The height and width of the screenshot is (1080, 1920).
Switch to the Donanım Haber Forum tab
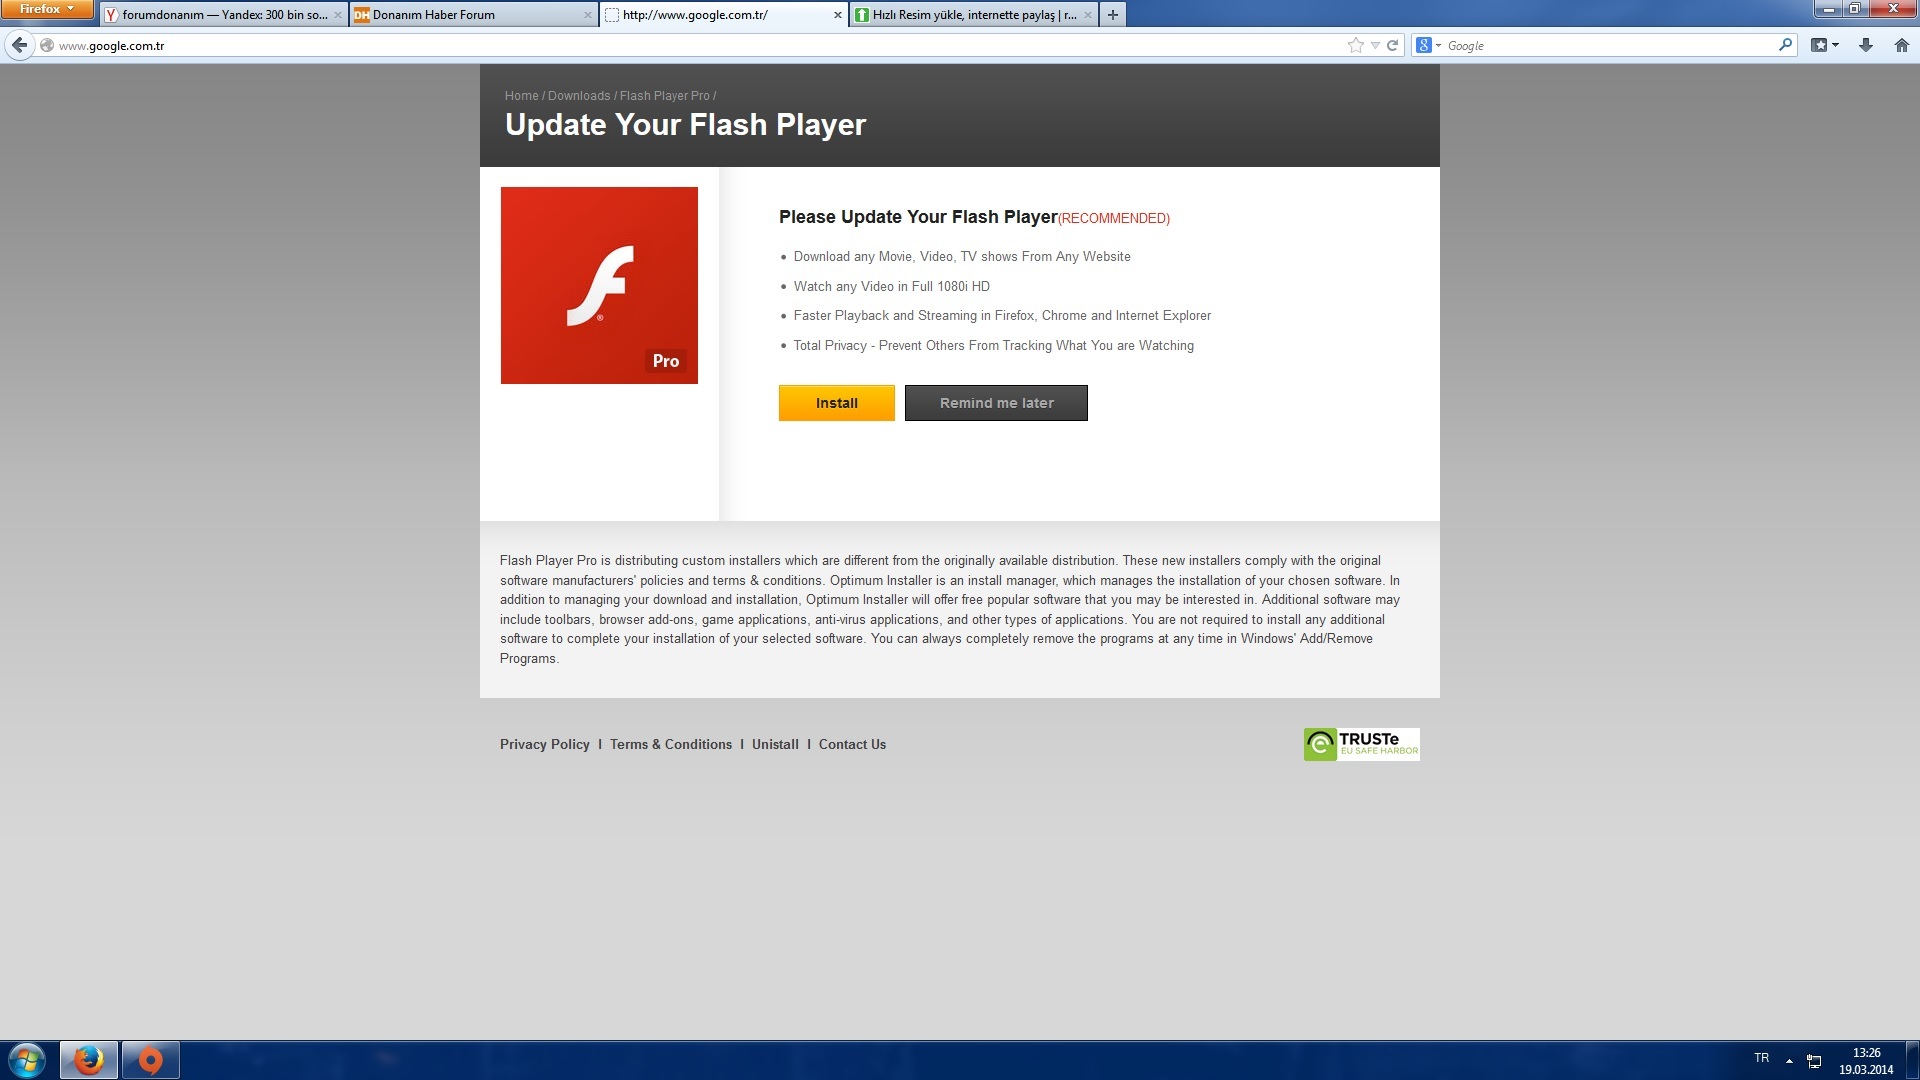coord(473,15)
